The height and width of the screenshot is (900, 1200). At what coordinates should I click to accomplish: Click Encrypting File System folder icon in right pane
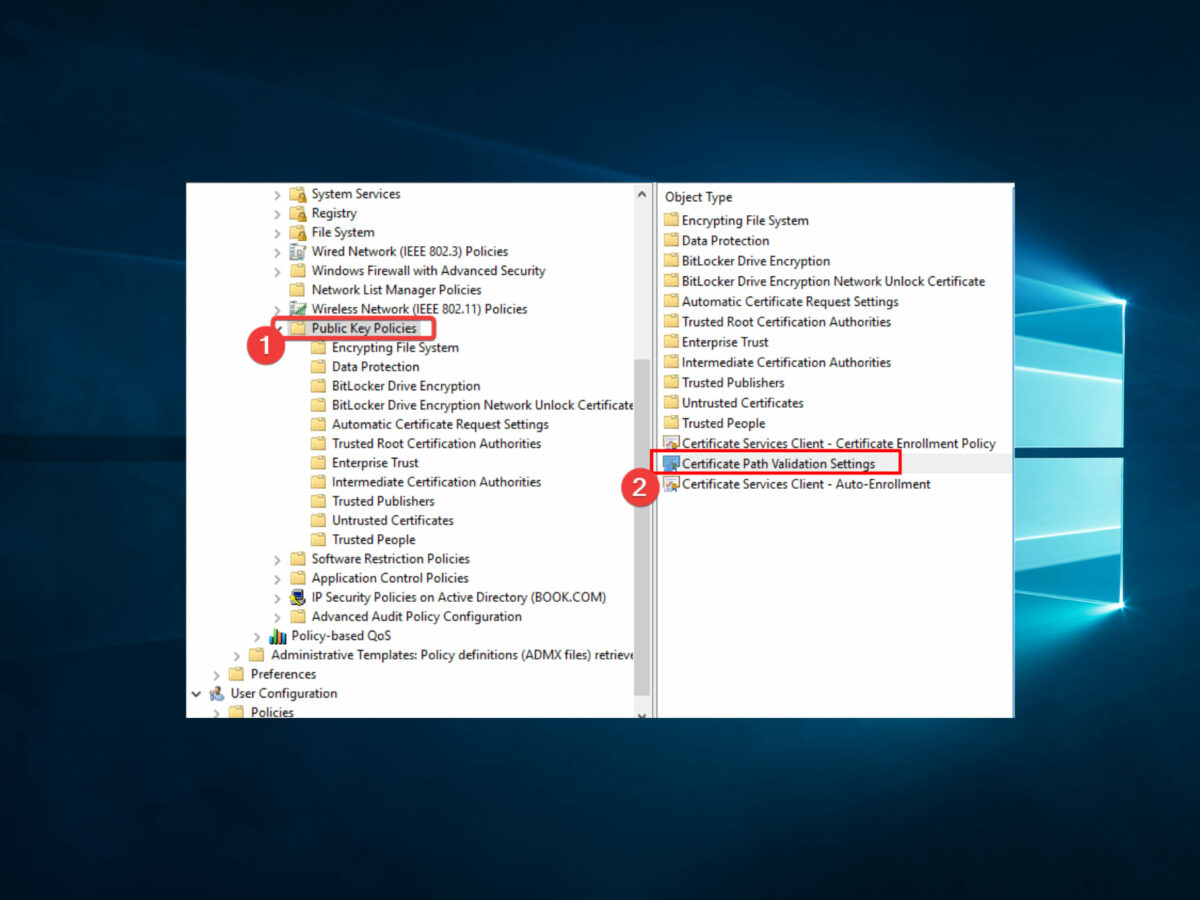(x=671, y=220)
